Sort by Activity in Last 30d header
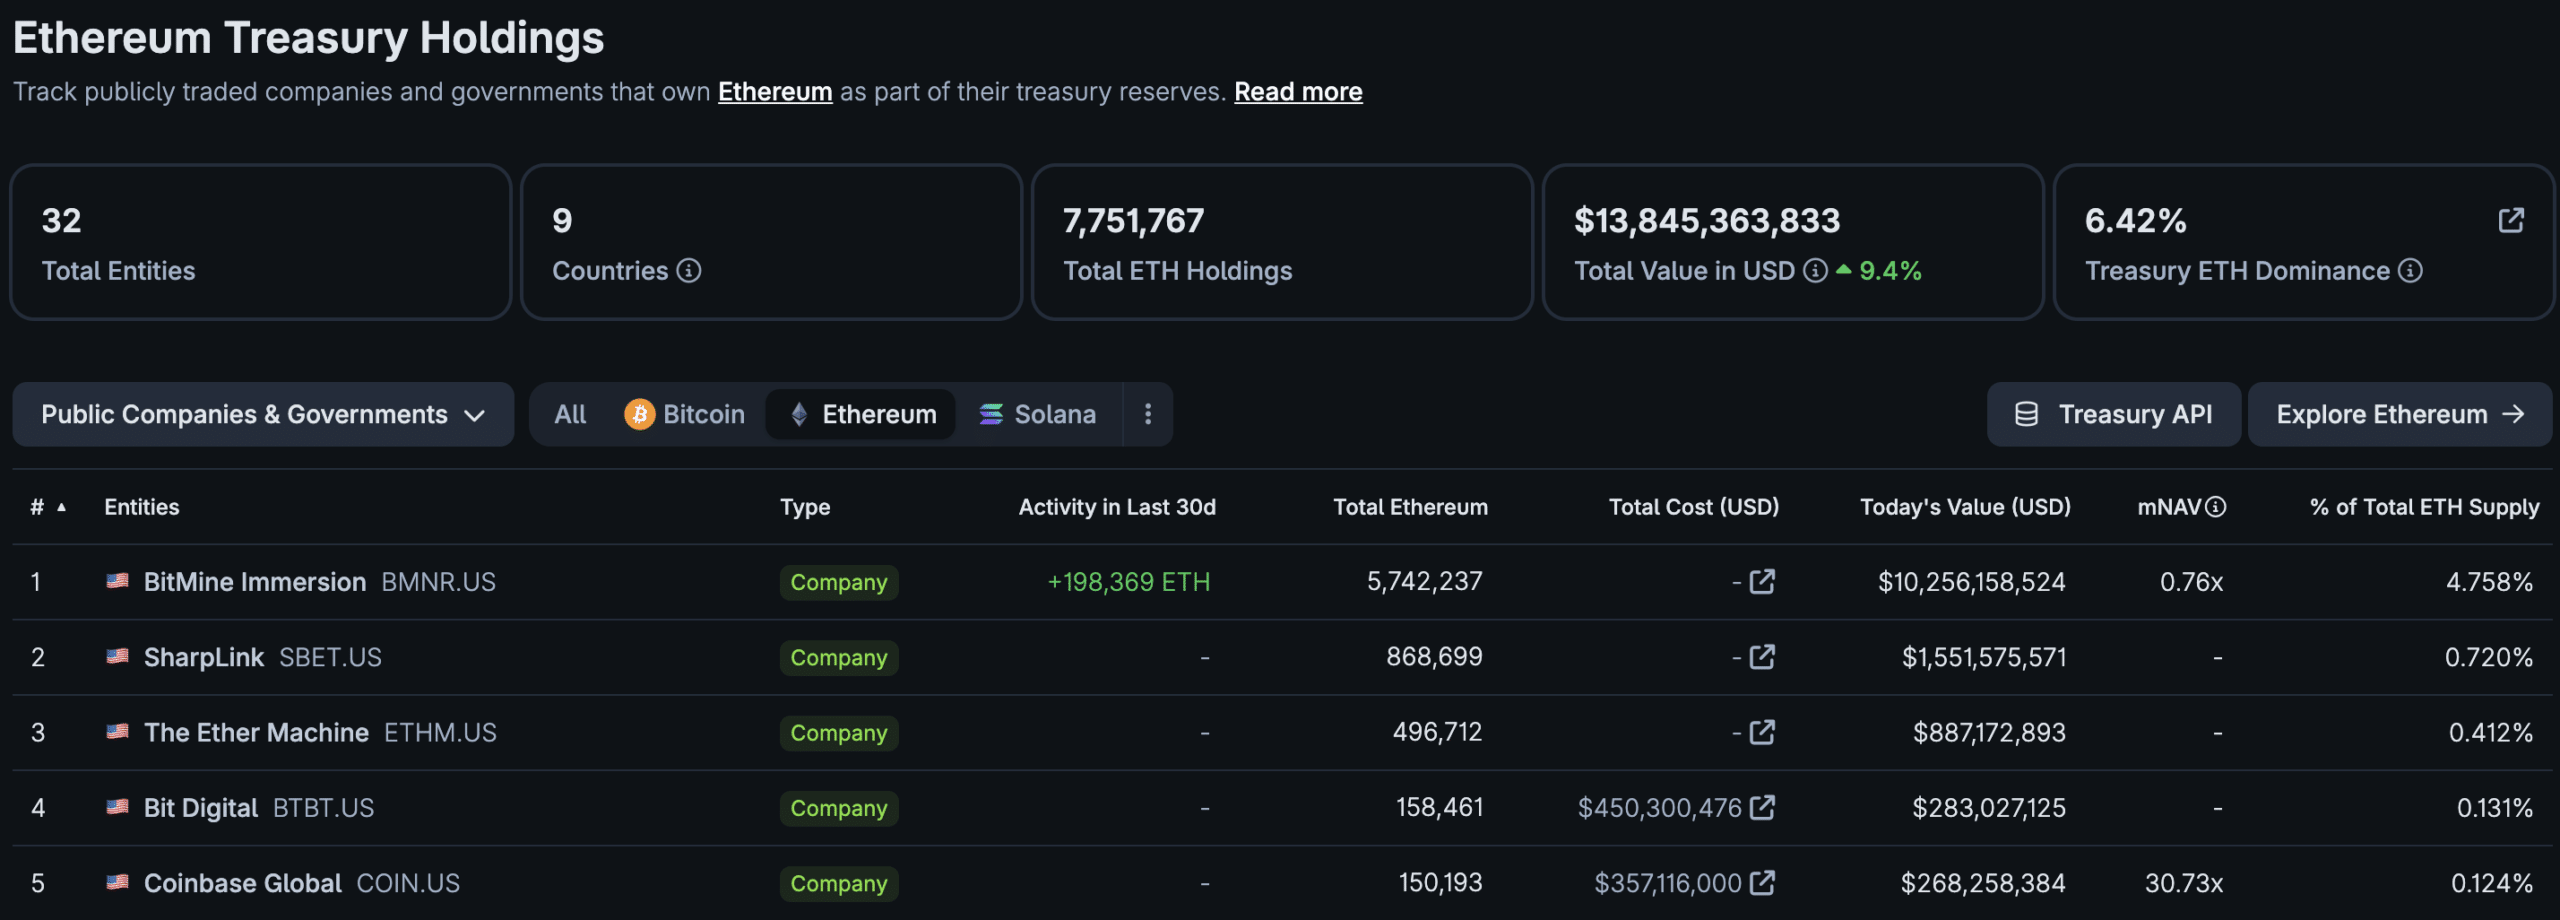 (1117, 507)
